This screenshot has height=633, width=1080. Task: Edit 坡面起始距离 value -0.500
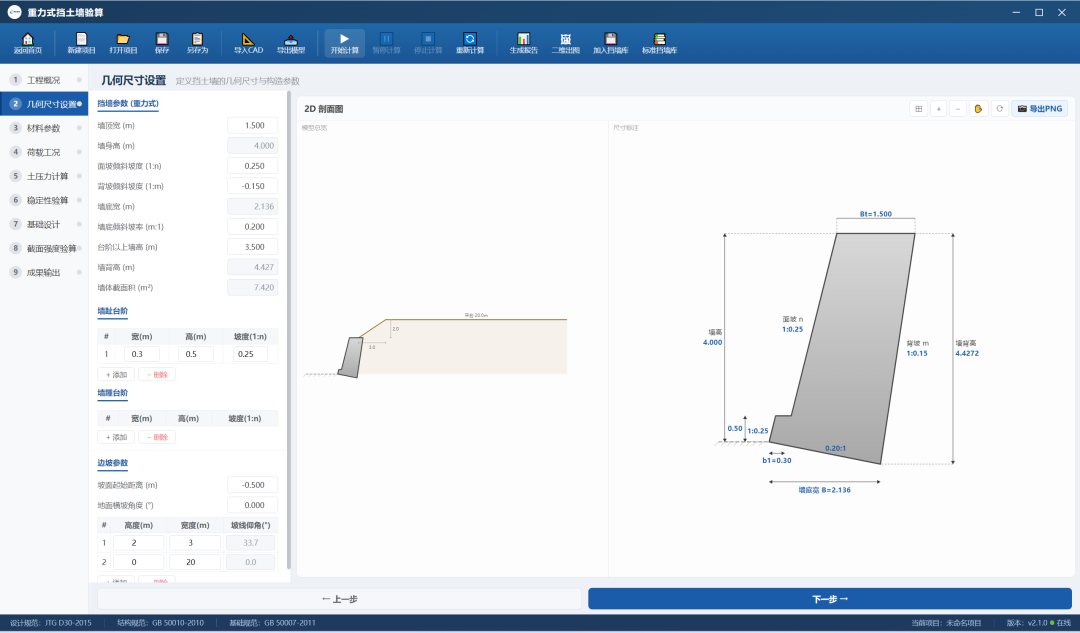click(253, 485)
